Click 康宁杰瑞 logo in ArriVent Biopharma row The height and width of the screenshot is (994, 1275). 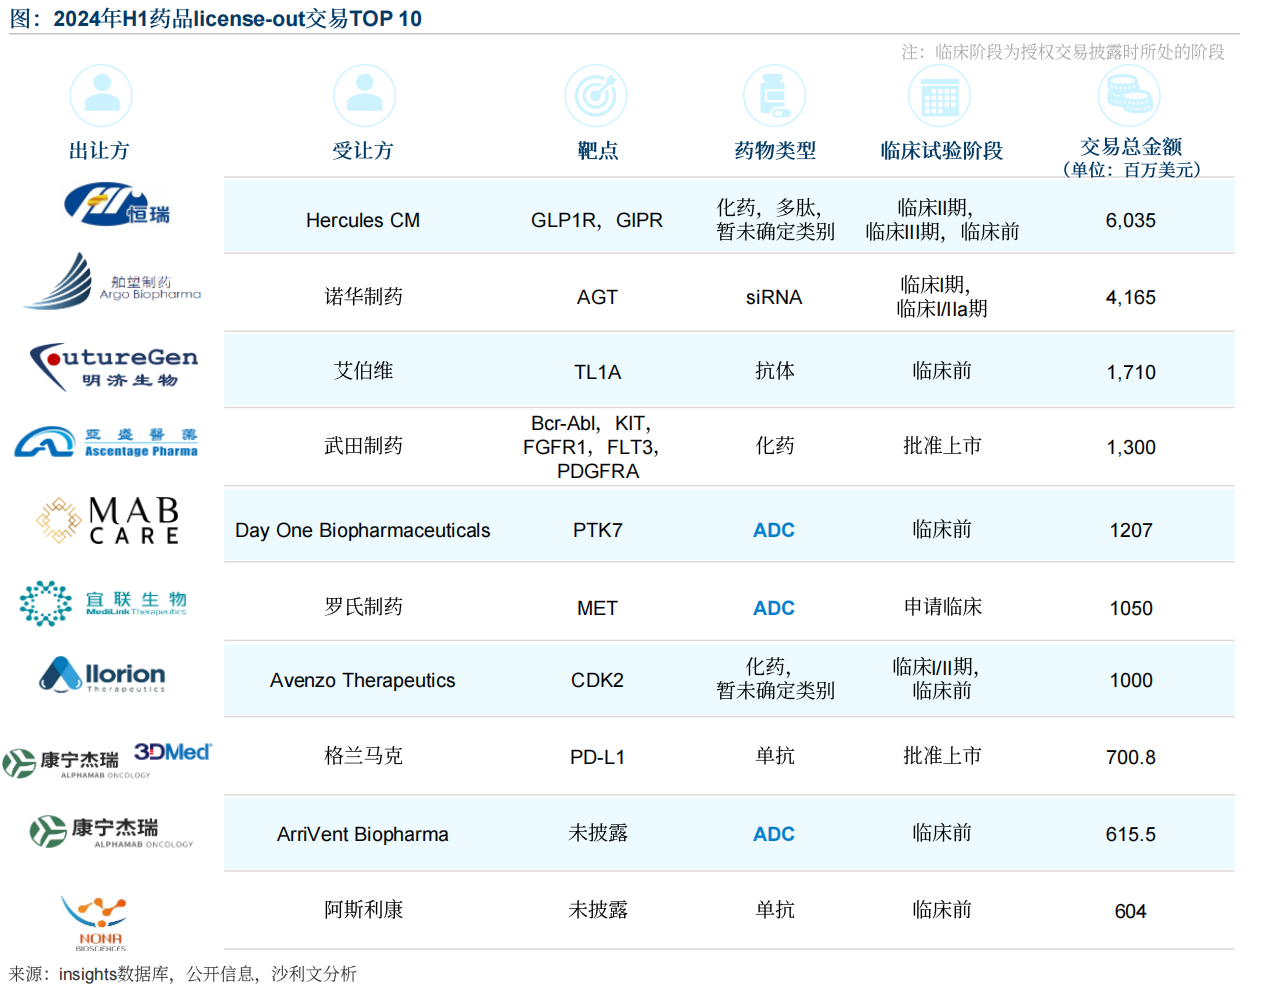tap(111, 832)
